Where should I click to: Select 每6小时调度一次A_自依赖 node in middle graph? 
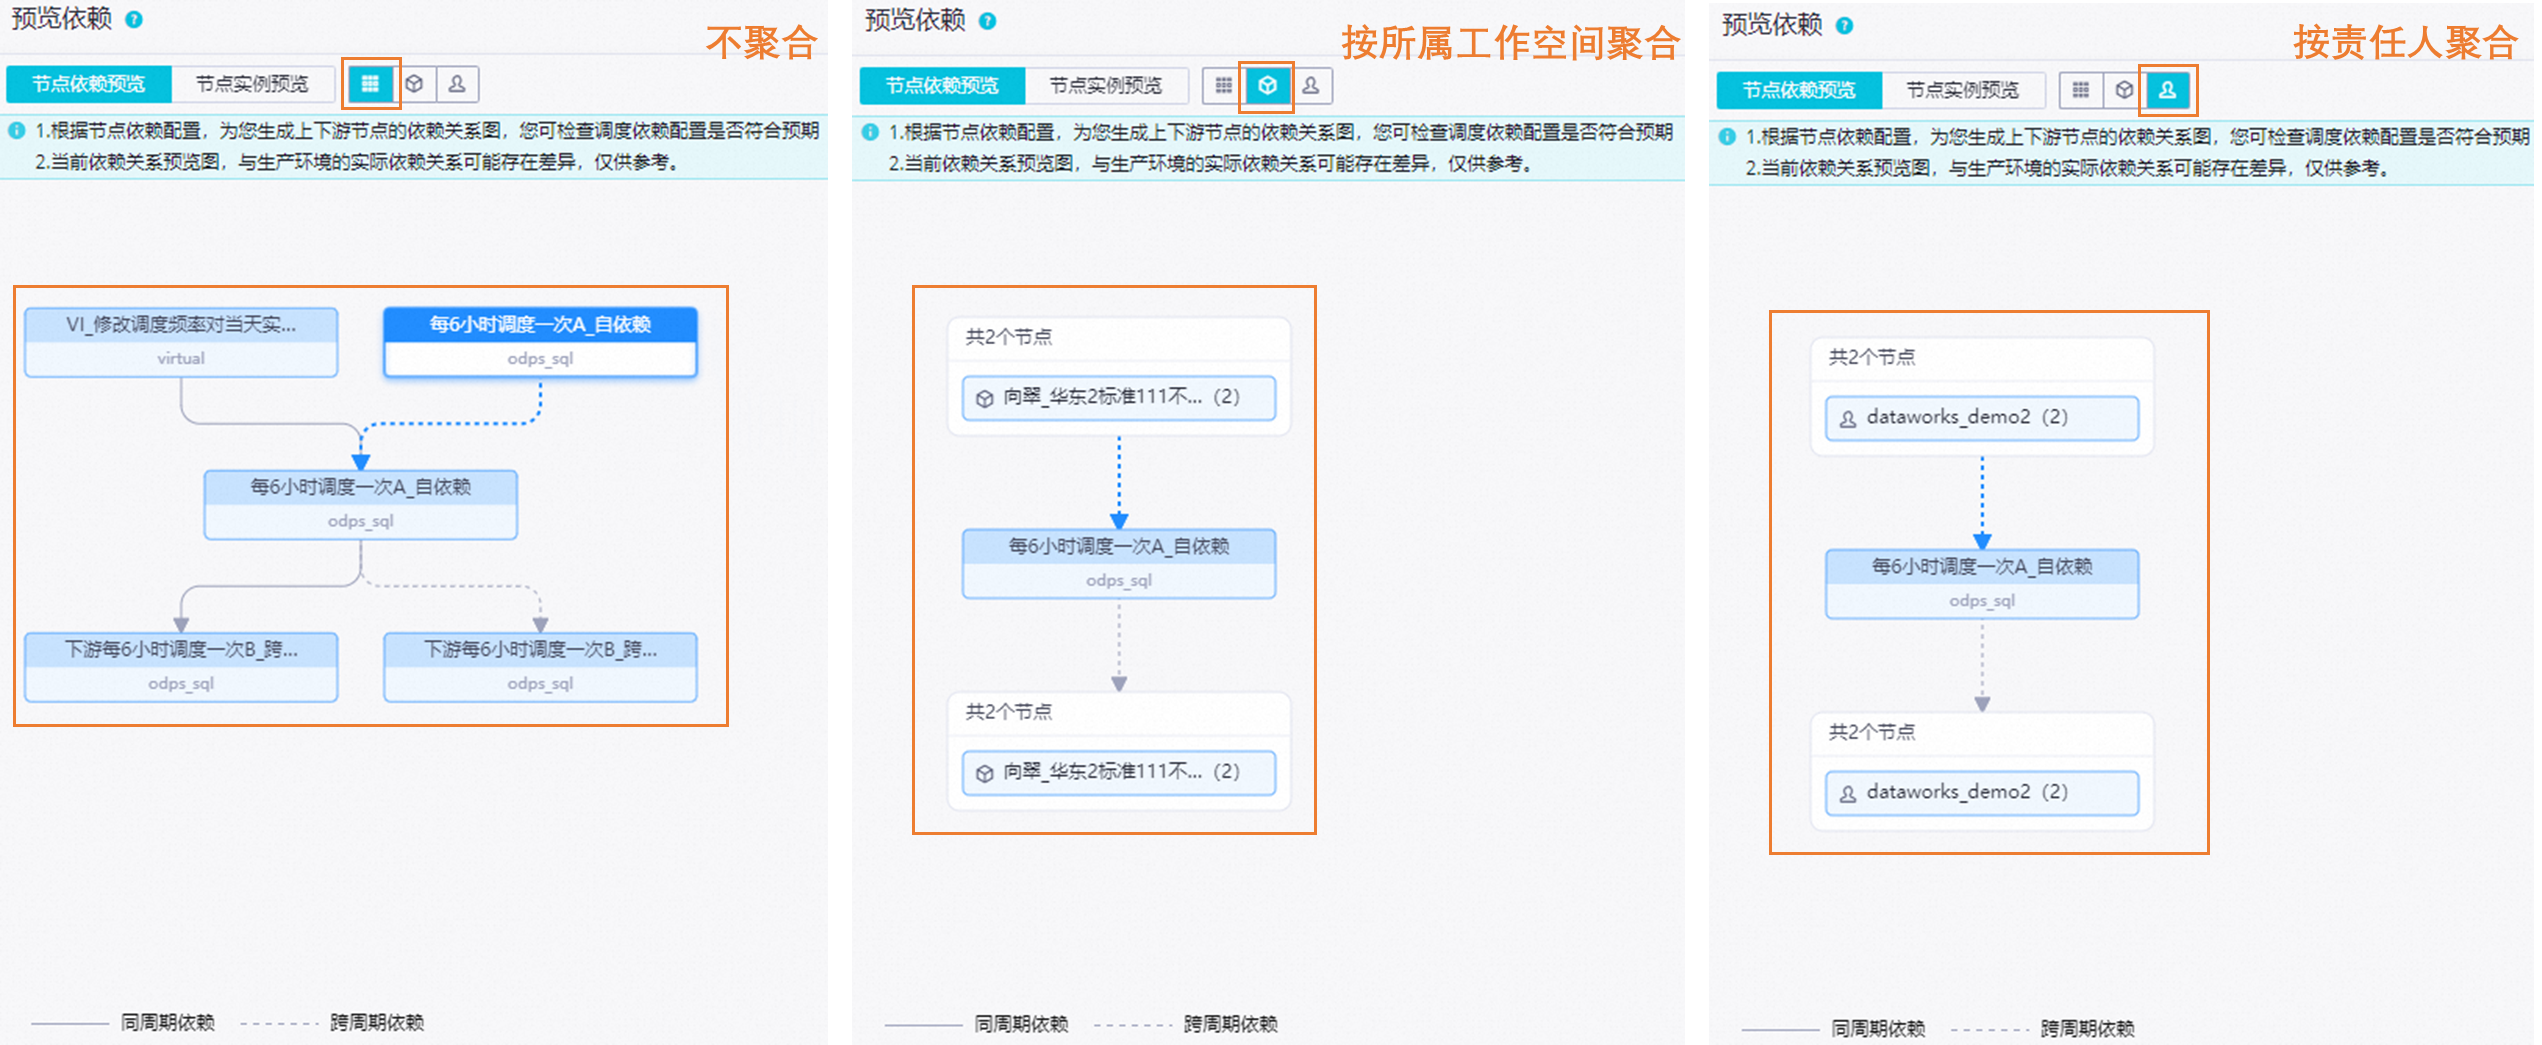point(1119,564)
